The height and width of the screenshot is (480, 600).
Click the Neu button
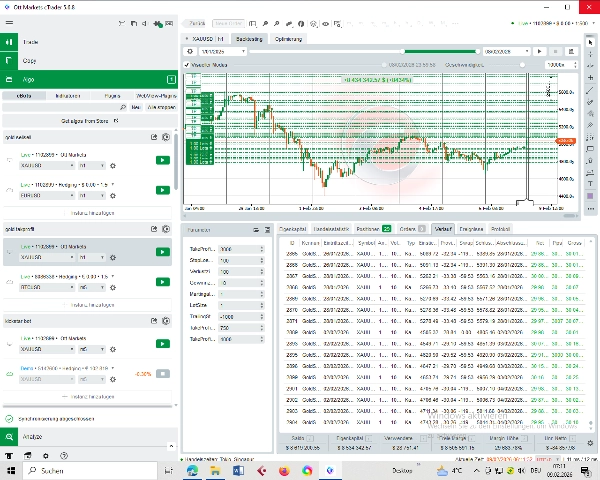136,107
